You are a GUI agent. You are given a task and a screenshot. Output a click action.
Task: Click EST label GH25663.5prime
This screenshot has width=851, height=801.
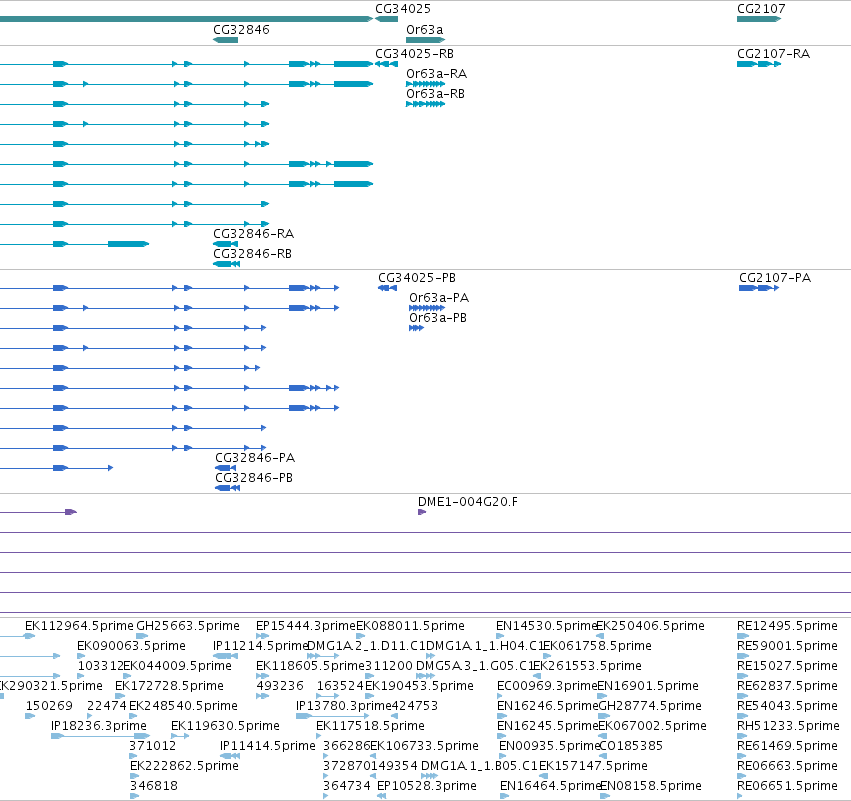click(x=188, y=626)
